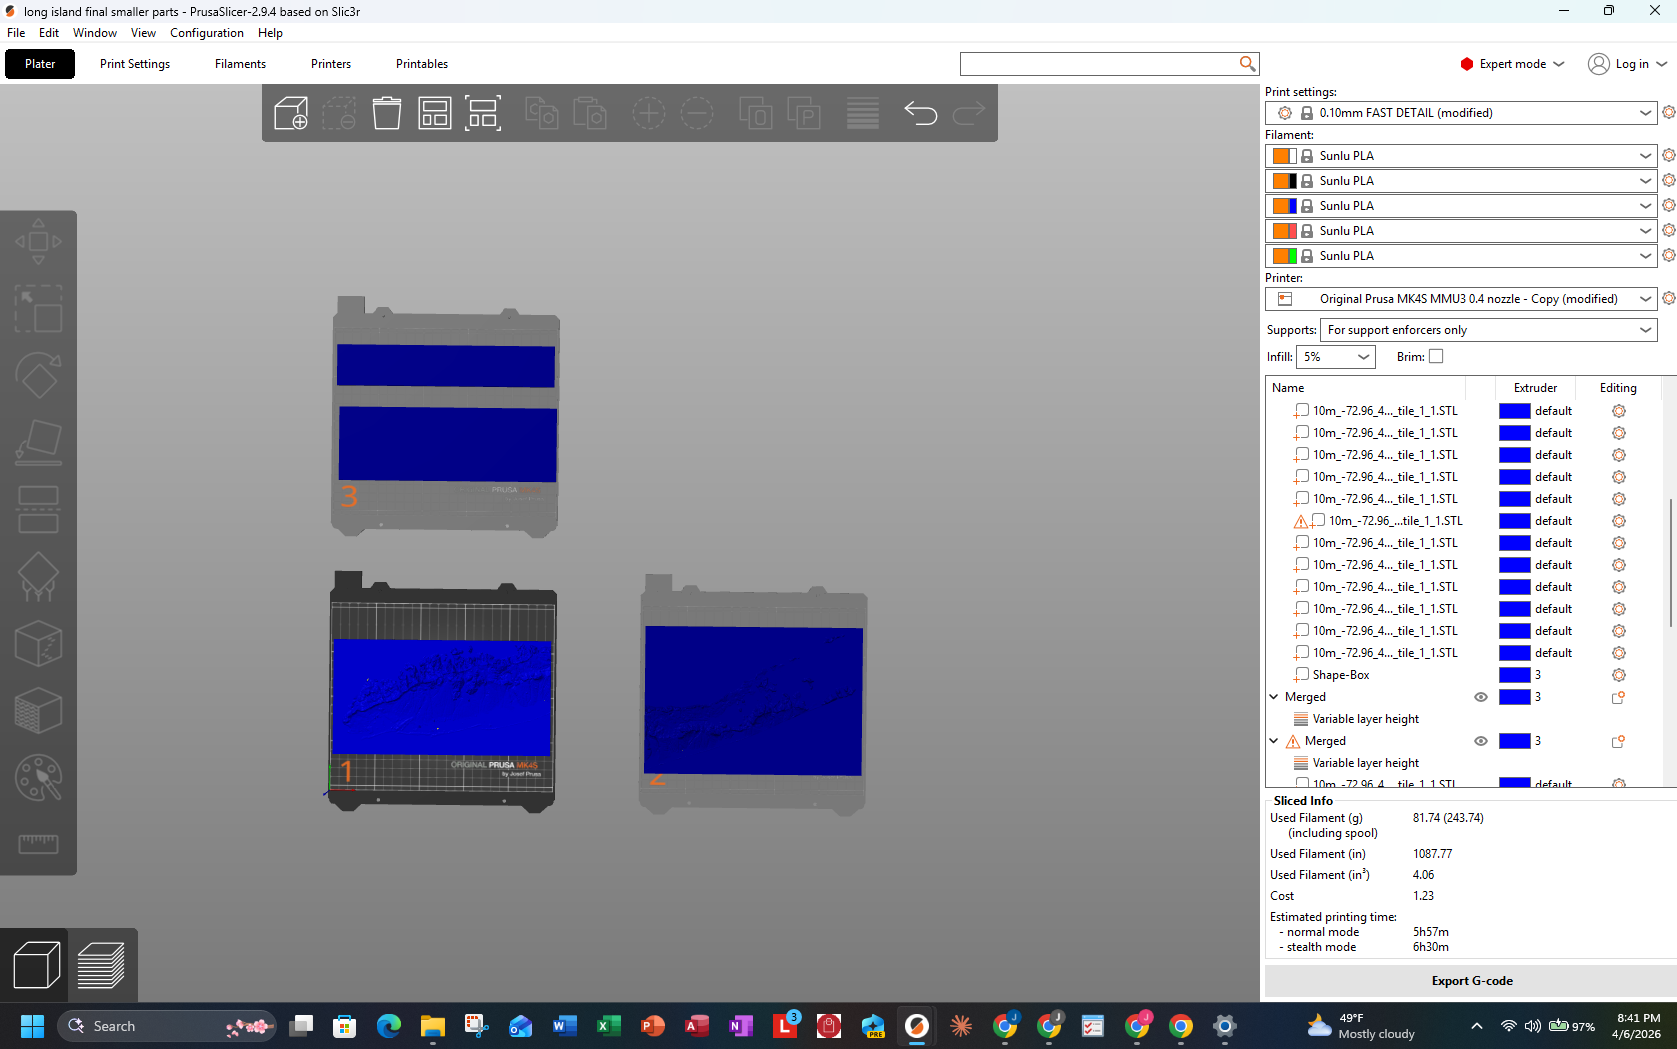
Task: Select the Fuzzy skin painting tool
Action: click(38, 711)
